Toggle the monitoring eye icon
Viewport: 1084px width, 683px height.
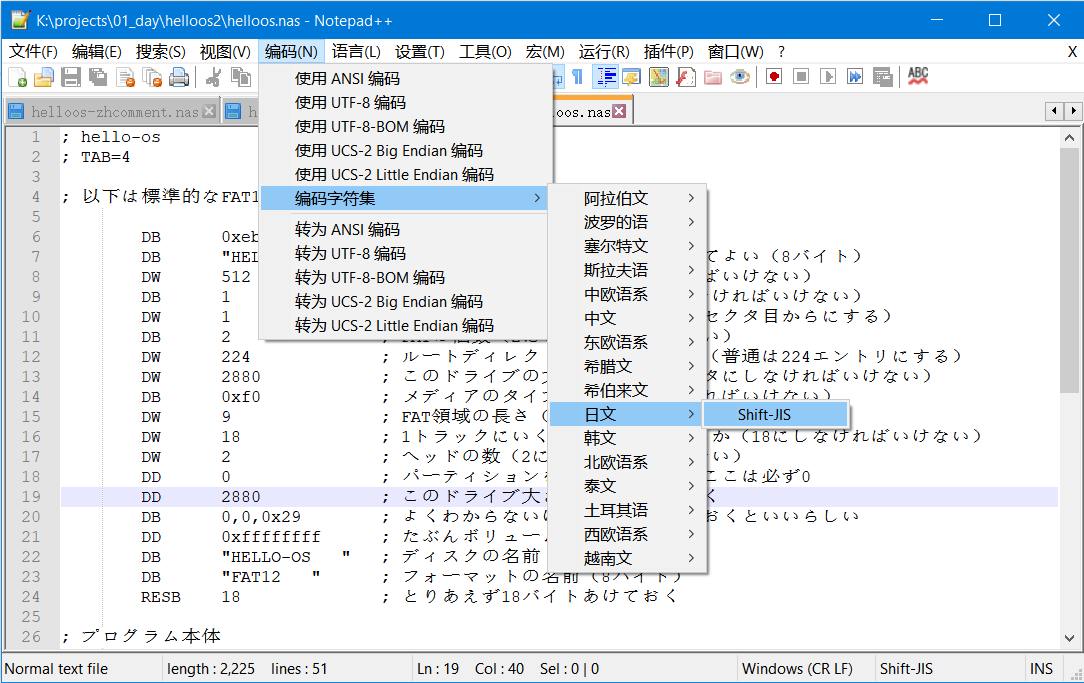click(x=740, y=77)
